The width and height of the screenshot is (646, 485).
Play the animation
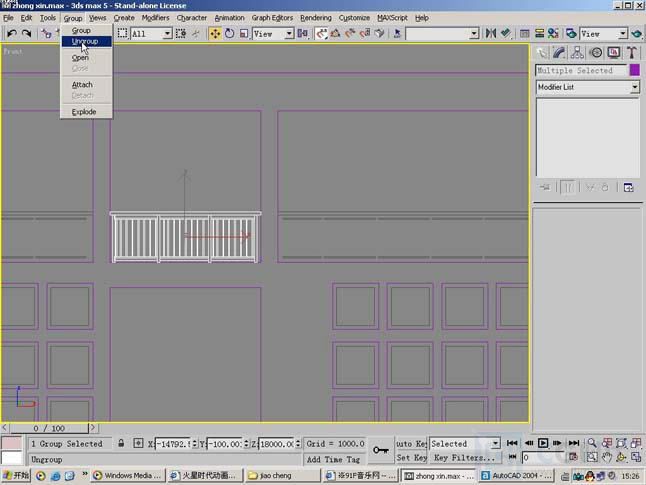pos(543,443)
